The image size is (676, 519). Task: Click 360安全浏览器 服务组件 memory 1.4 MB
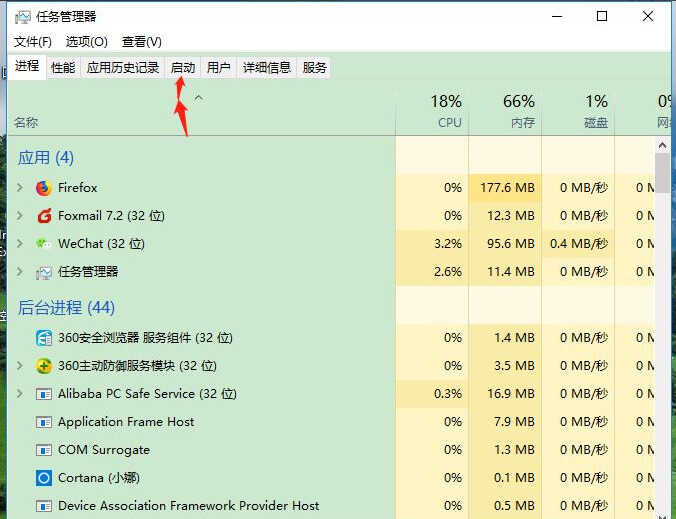point(514,338)
